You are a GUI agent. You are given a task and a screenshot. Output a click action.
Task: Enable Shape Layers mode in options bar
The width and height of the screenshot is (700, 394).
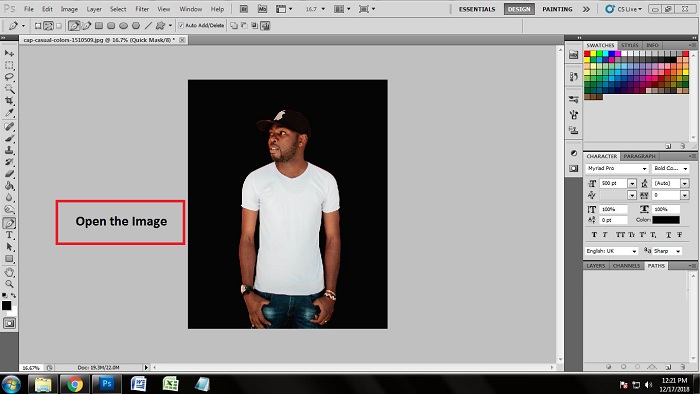[x=38, y=26]
